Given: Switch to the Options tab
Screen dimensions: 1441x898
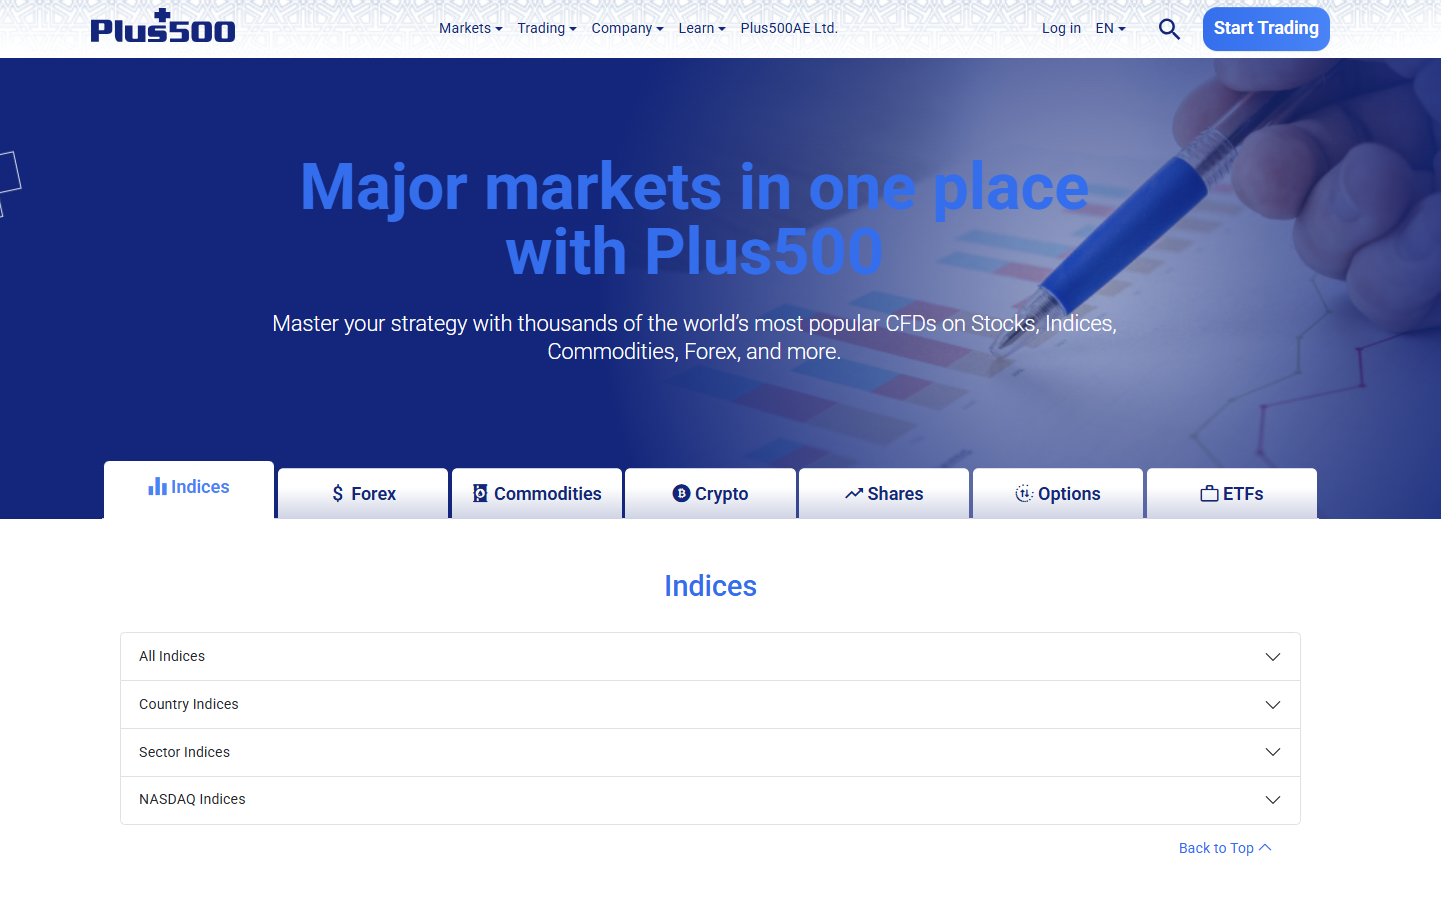Looking at the screenshot, I should [x=1058, y=493].
